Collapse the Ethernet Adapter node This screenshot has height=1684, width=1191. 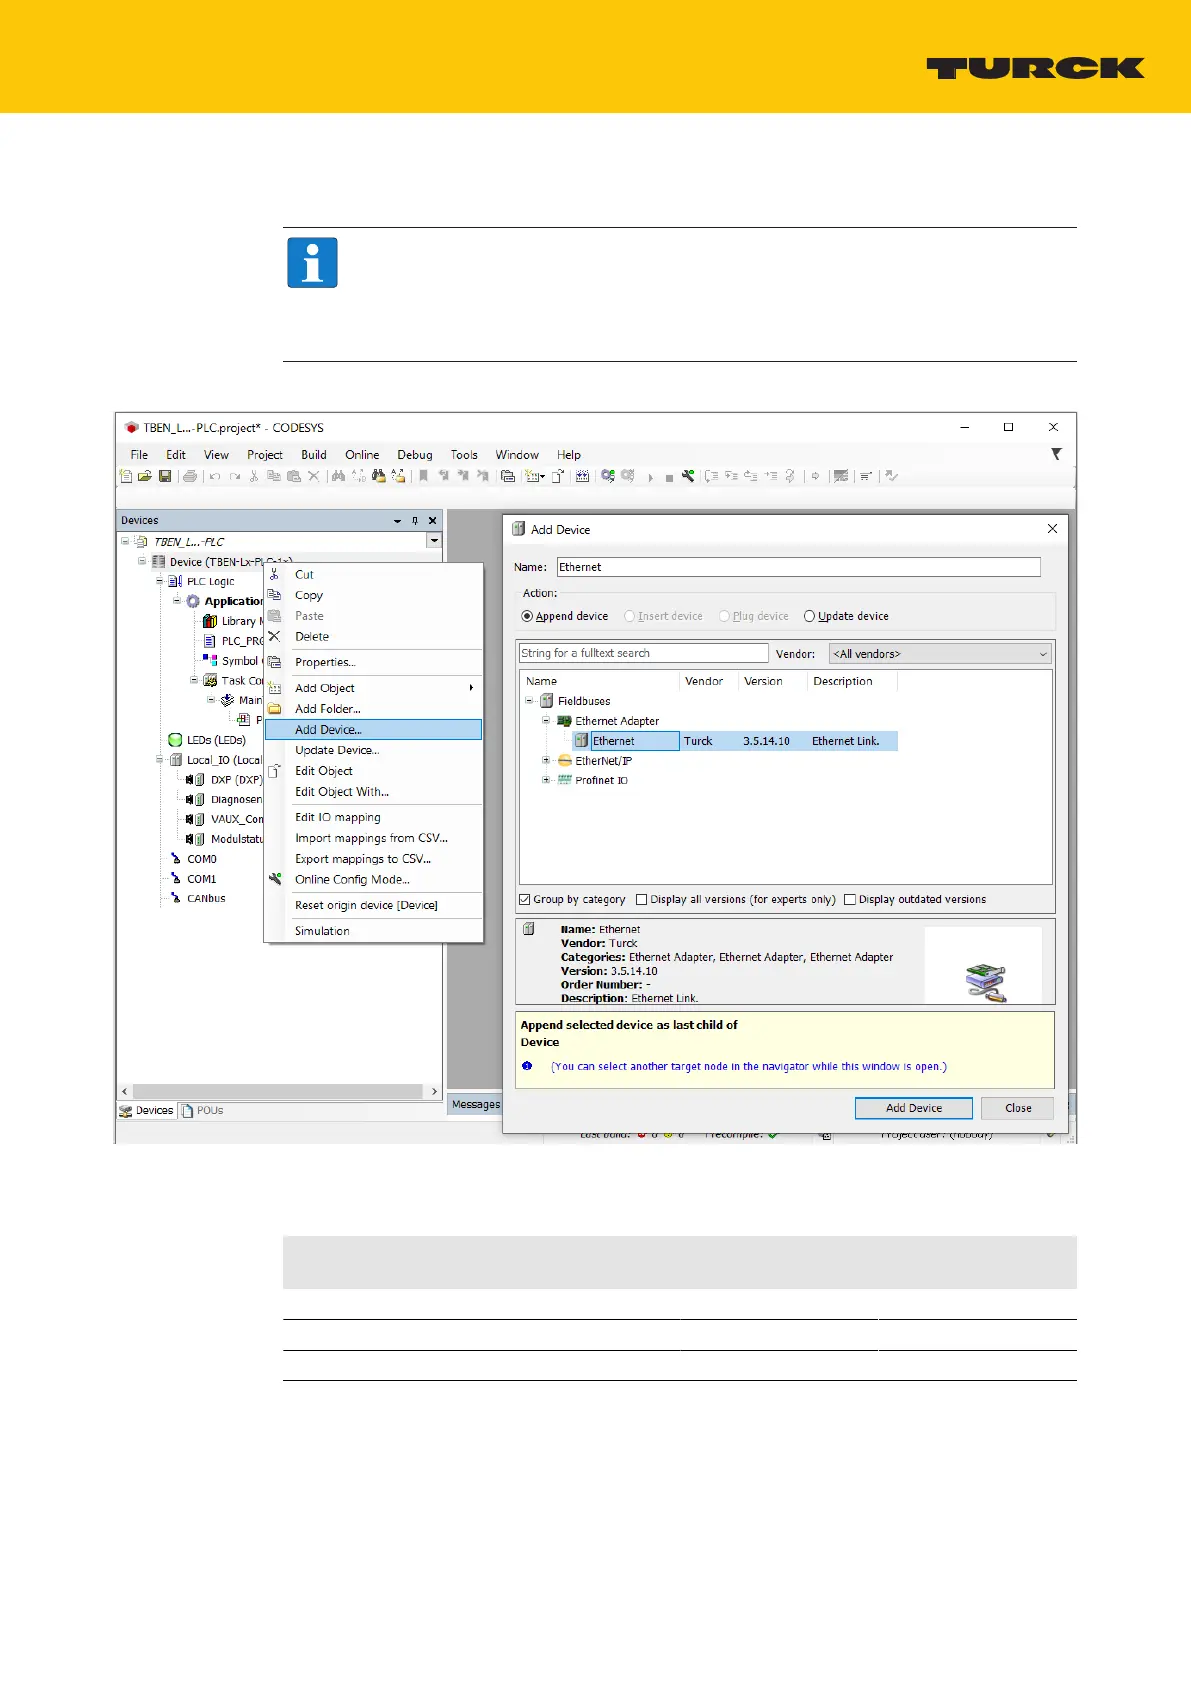[546, 720]
